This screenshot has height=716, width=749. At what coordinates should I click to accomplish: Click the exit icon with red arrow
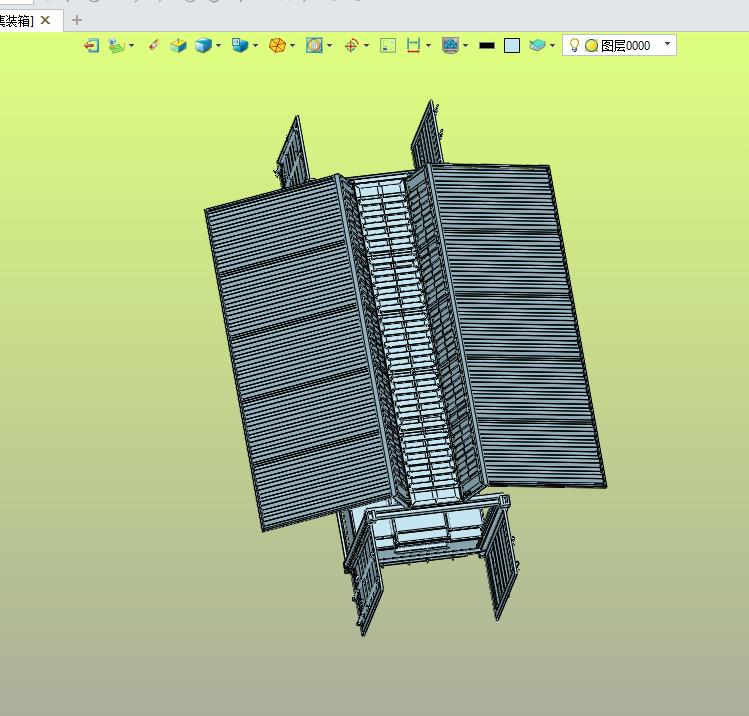coord(91,45)
